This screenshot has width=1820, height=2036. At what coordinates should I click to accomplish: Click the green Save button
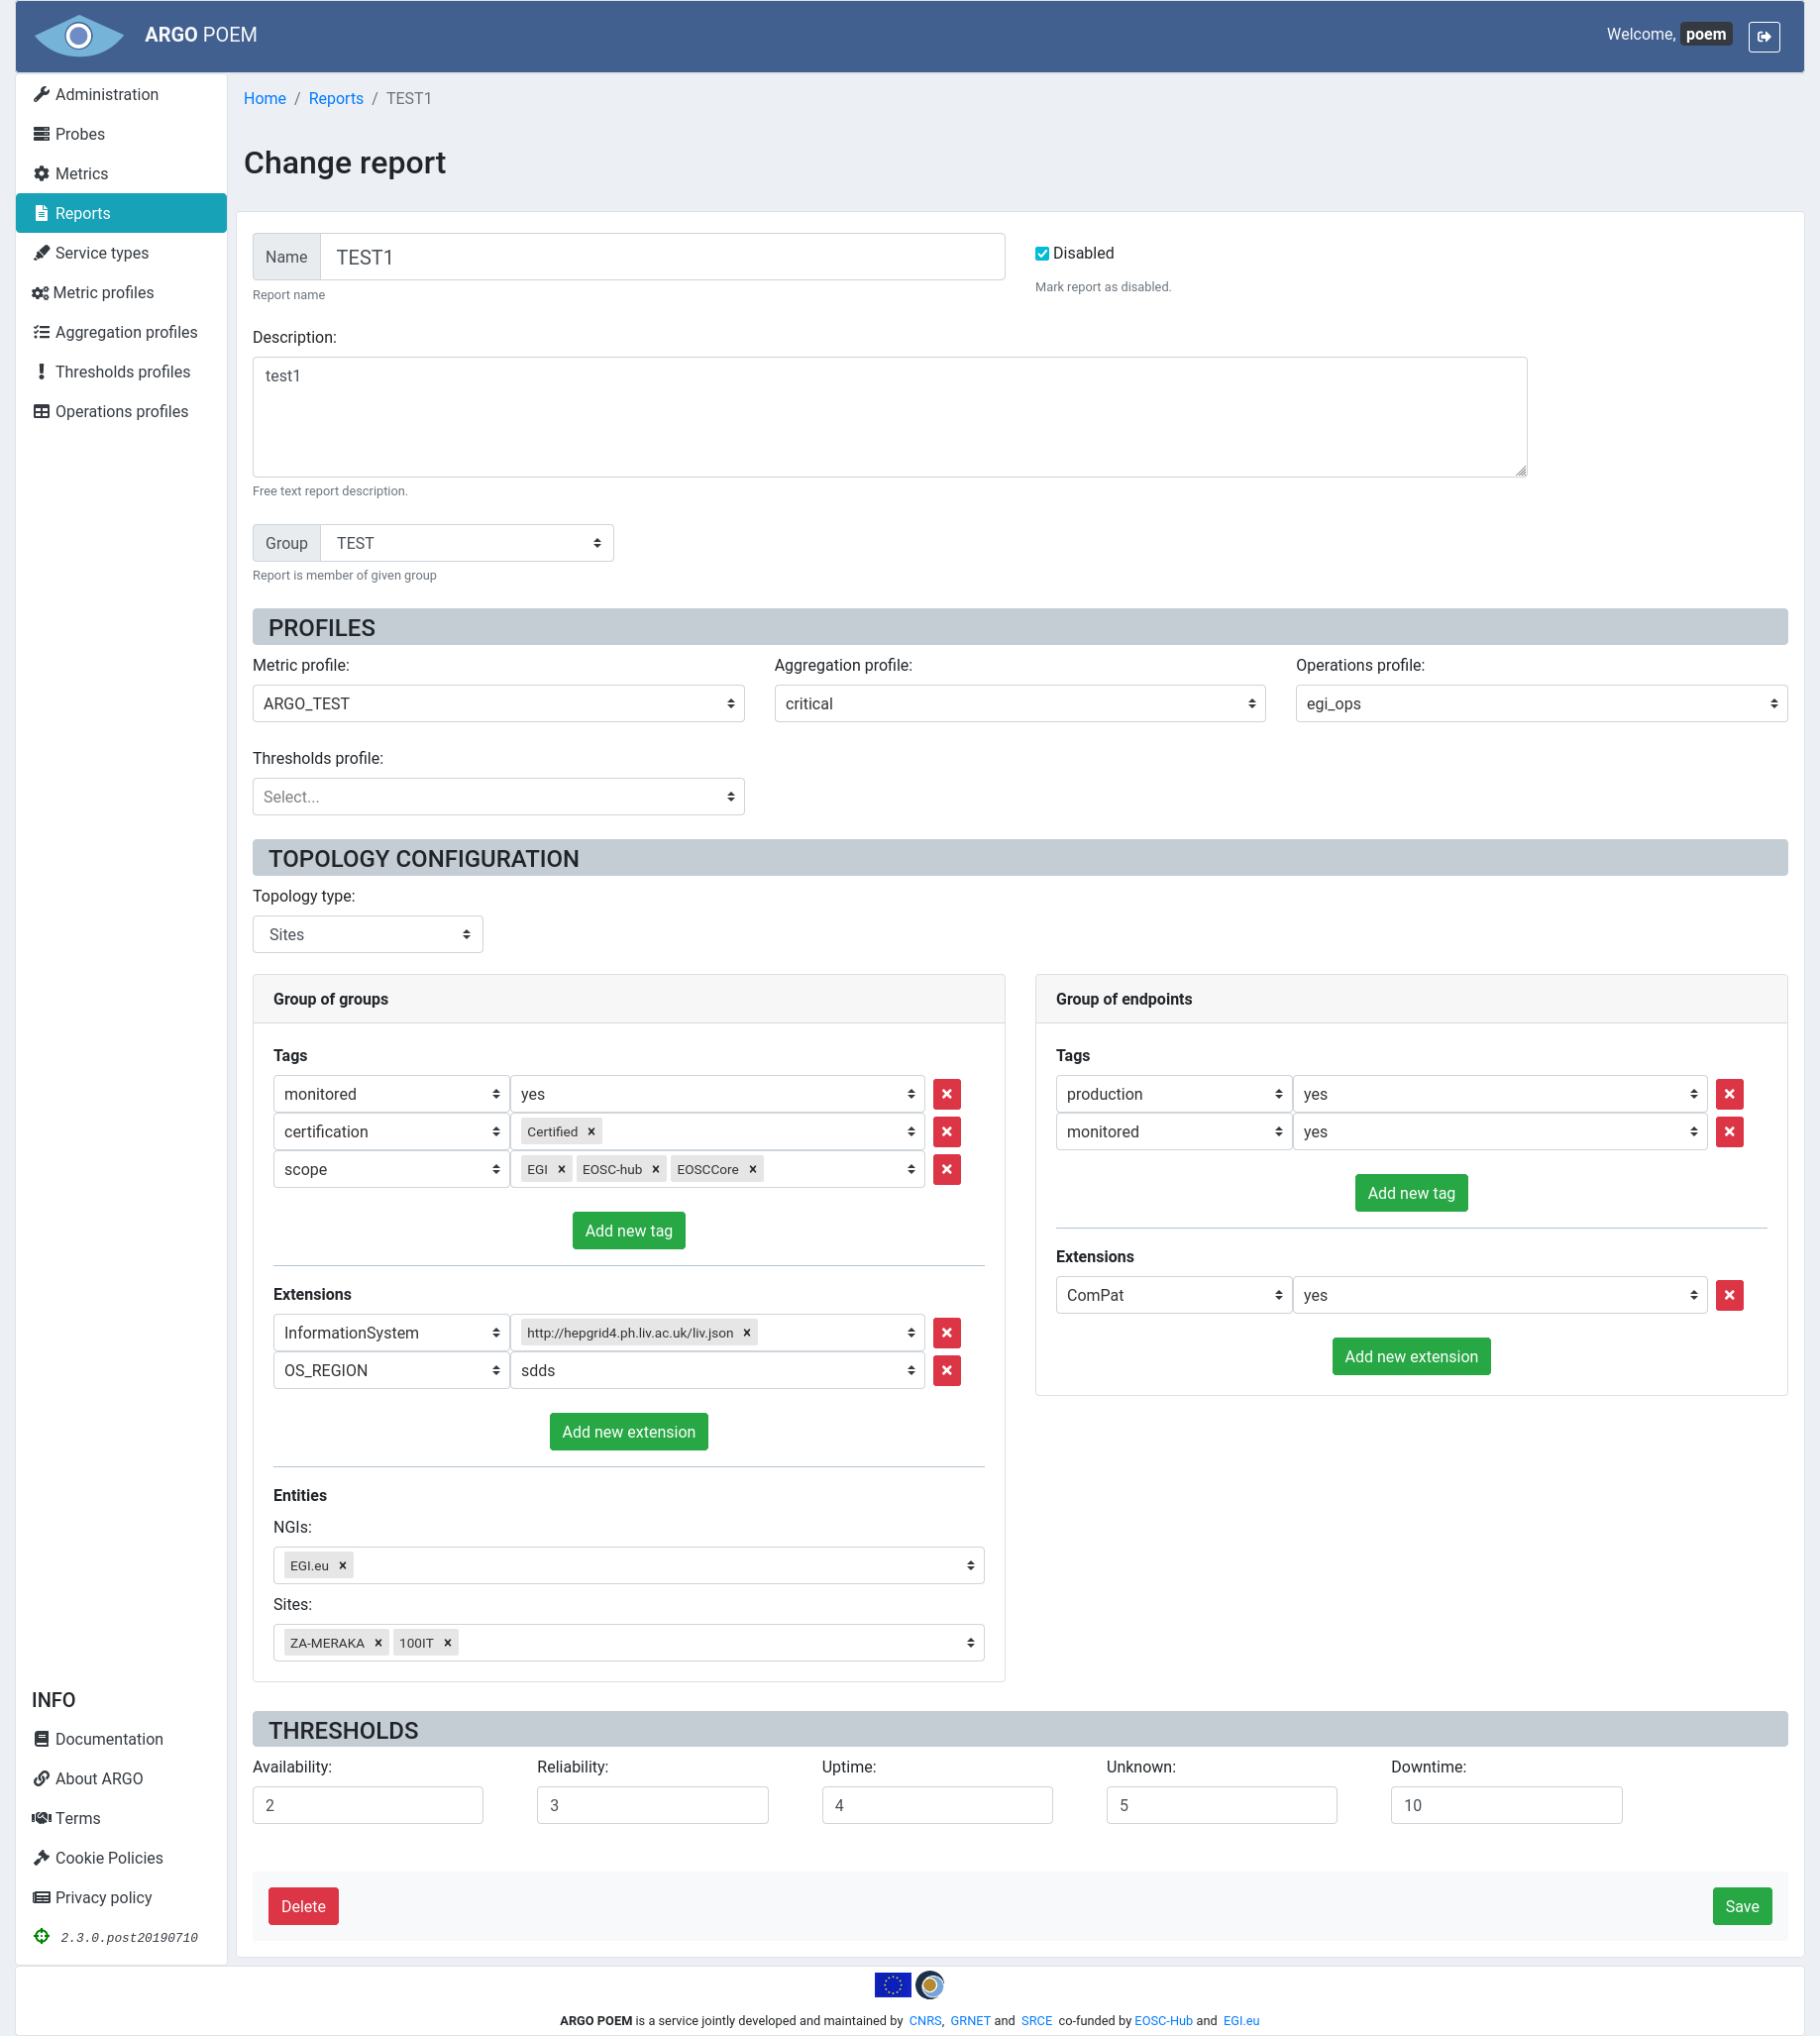point(1742,1907)
